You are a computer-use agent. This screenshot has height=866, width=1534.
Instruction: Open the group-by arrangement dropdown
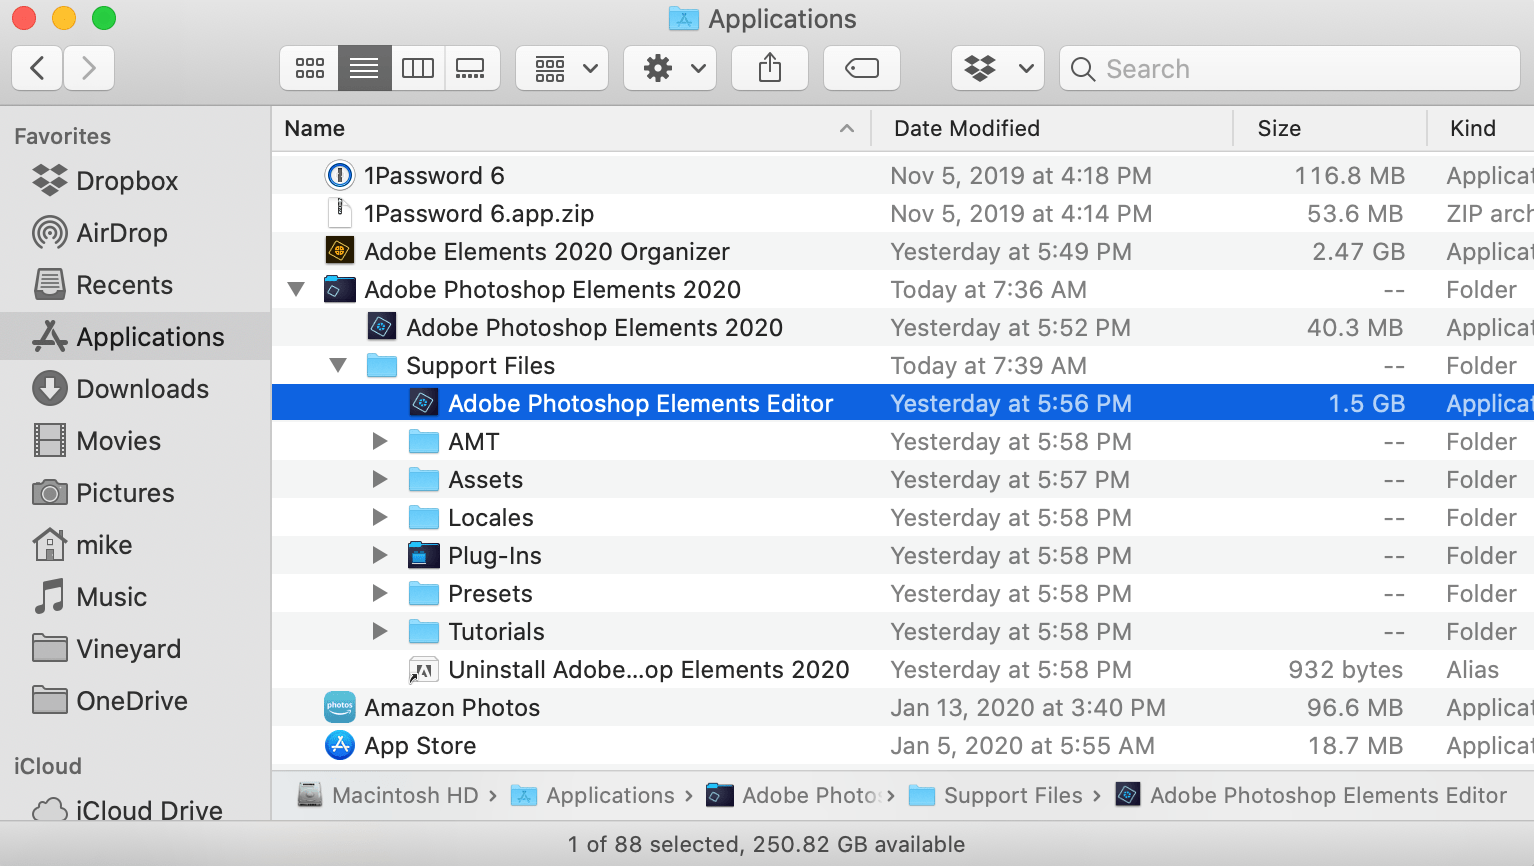562,68
